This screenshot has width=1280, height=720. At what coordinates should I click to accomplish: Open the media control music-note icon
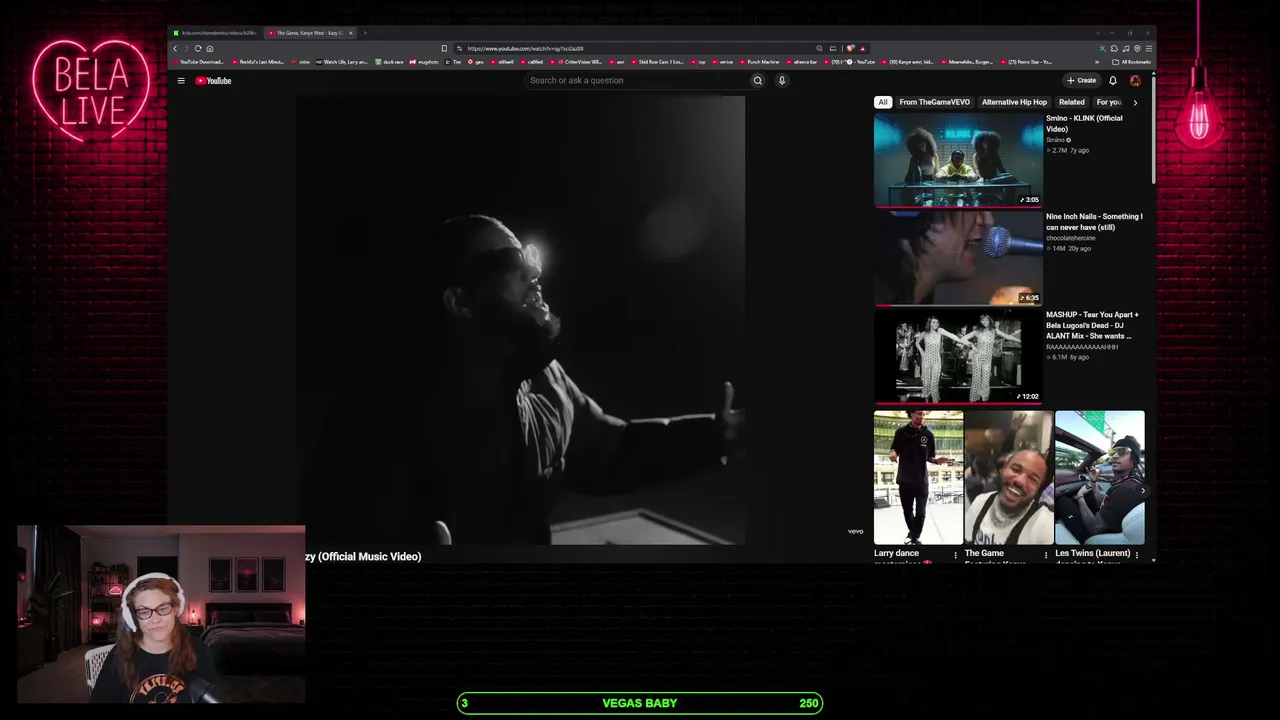point(1126,48)
